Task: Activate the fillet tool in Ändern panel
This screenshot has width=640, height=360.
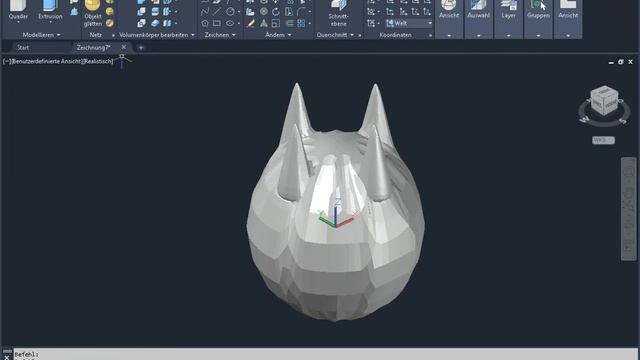Action: 301,12
